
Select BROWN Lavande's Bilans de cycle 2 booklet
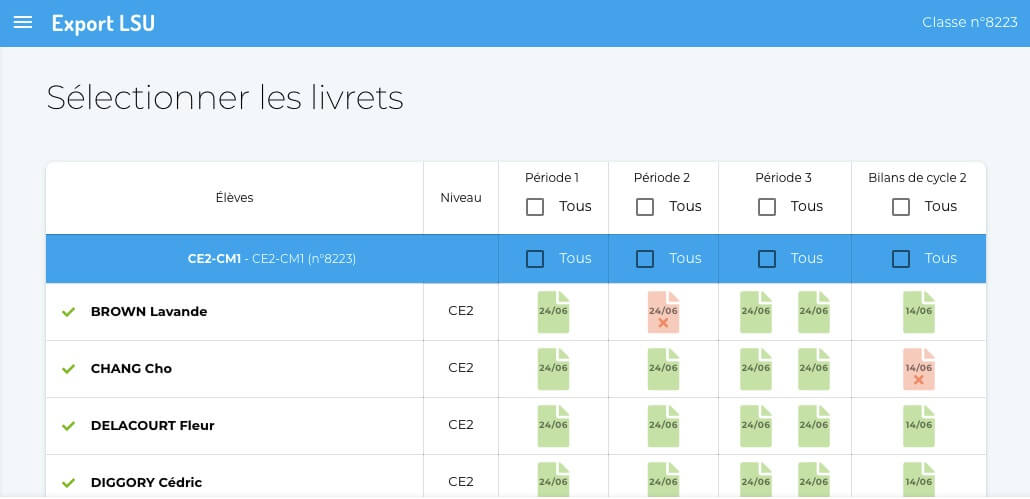pos(918,312)
